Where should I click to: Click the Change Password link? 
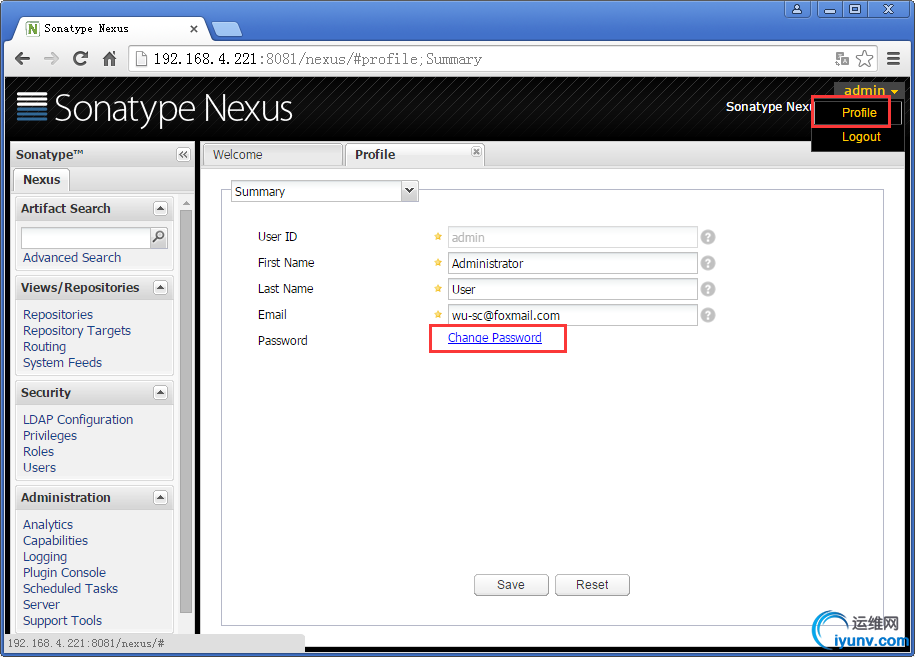point(494,337)
